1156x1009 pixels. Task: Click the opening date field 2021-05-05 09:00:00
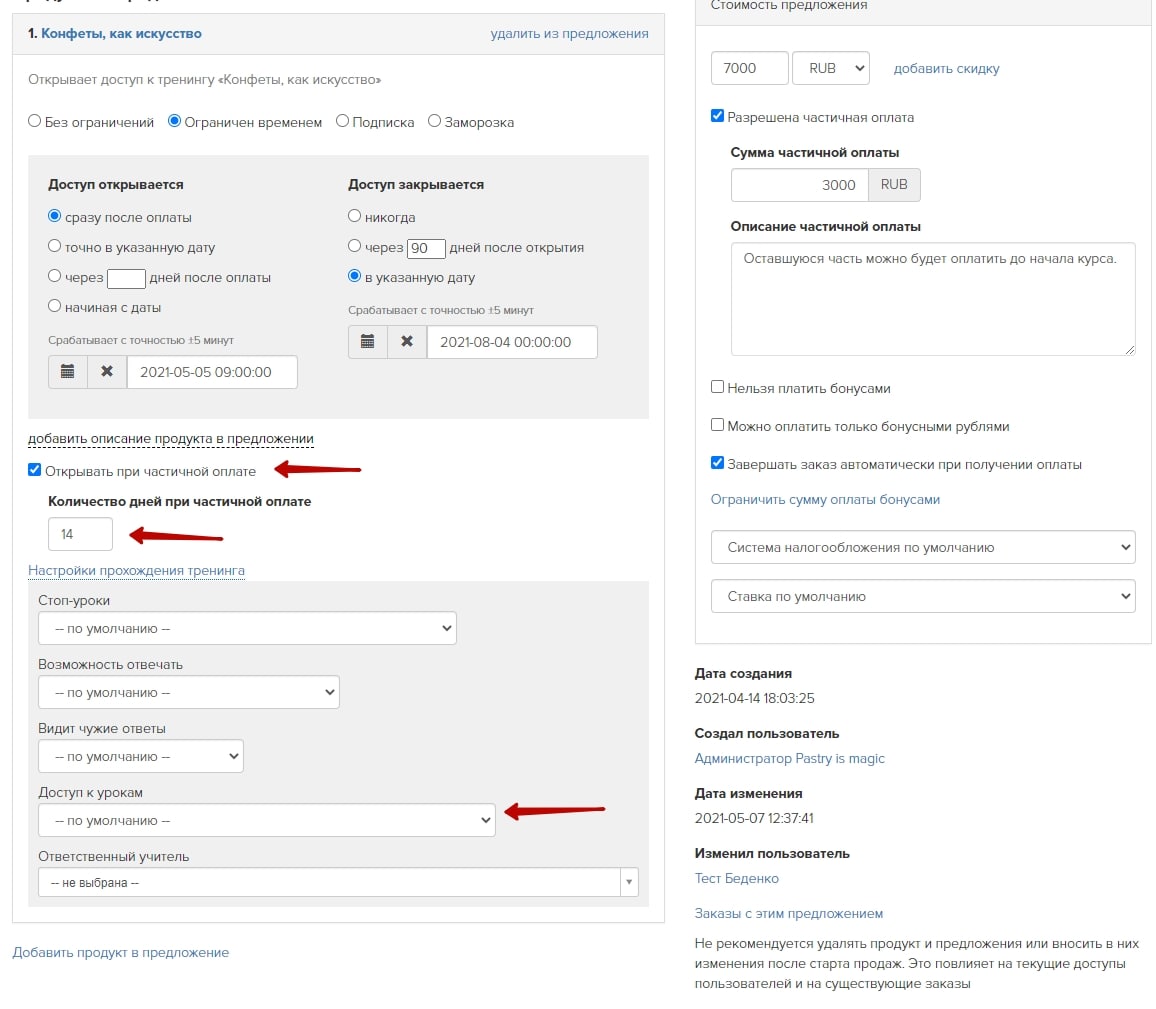click(212, 372)
